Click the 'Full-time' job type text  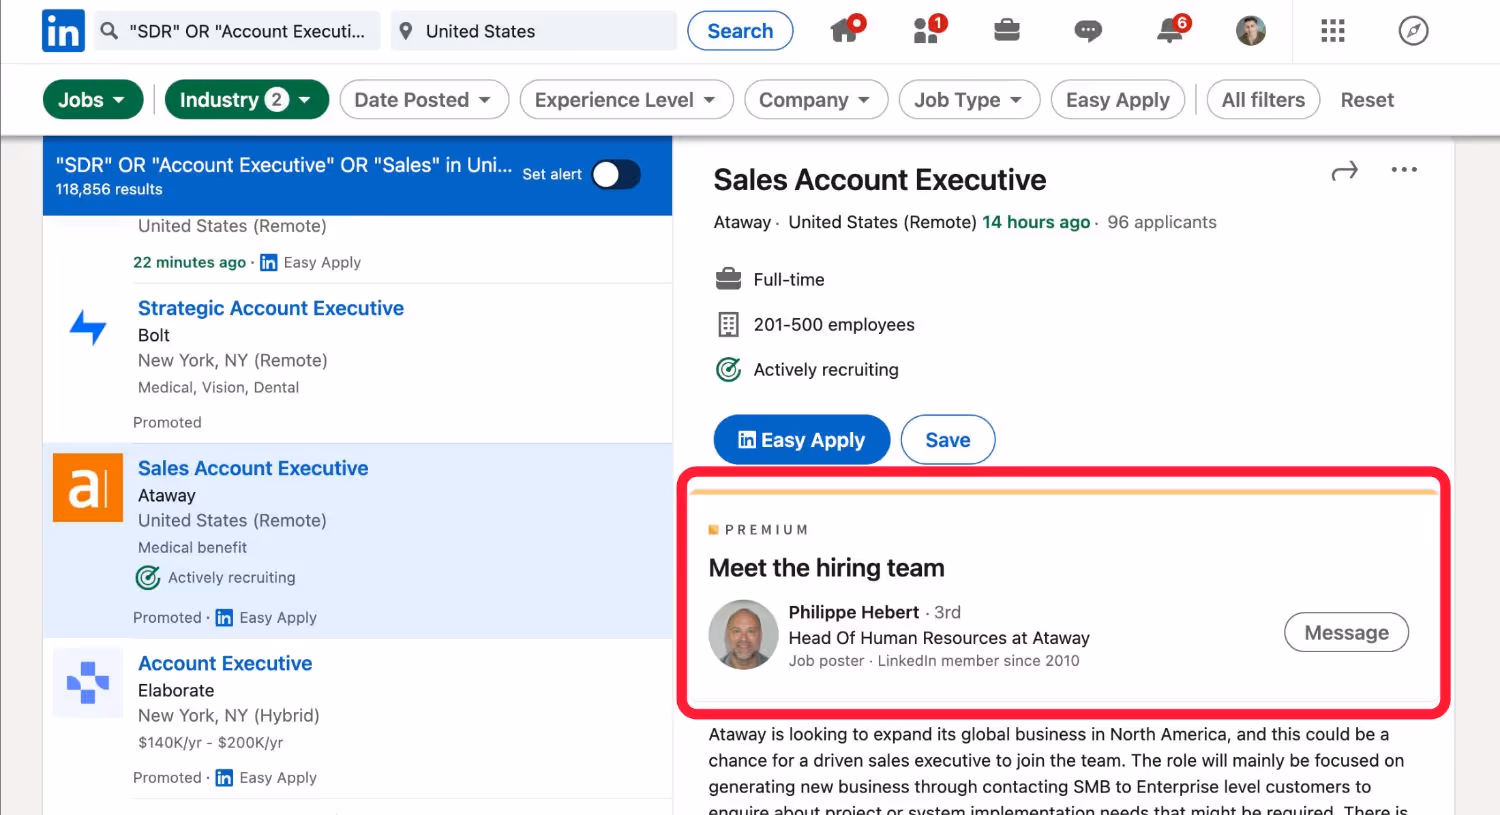coord(789,279)
